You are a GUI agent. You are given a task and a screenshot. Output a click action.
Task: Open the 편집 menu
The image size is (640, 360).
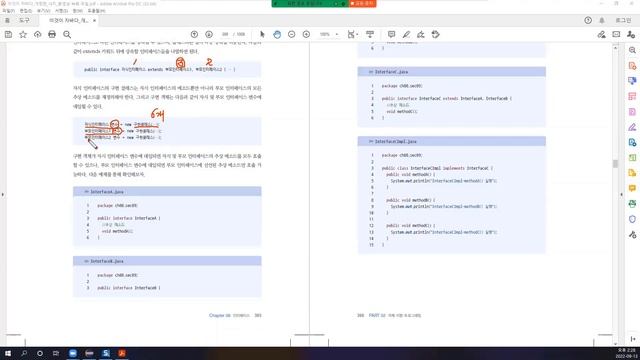coord(25,11)
